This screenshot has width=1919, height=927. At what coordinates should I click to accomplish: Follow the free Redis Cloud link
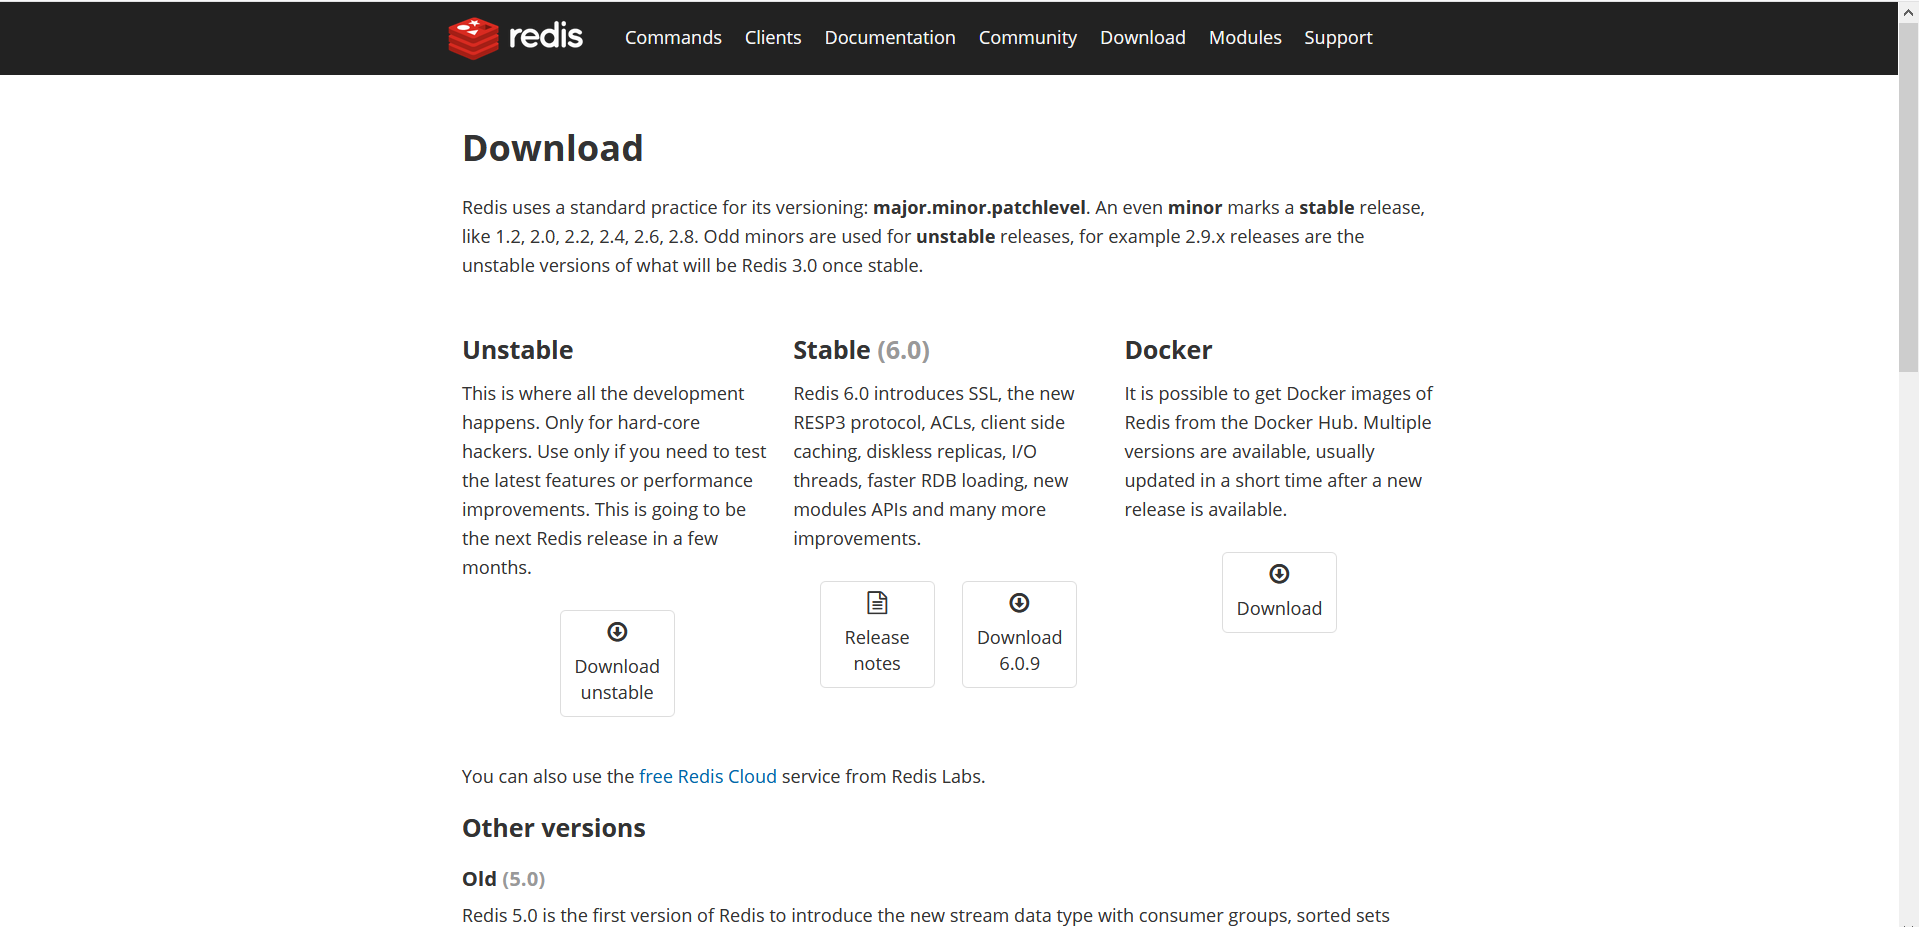coord(707,776)
